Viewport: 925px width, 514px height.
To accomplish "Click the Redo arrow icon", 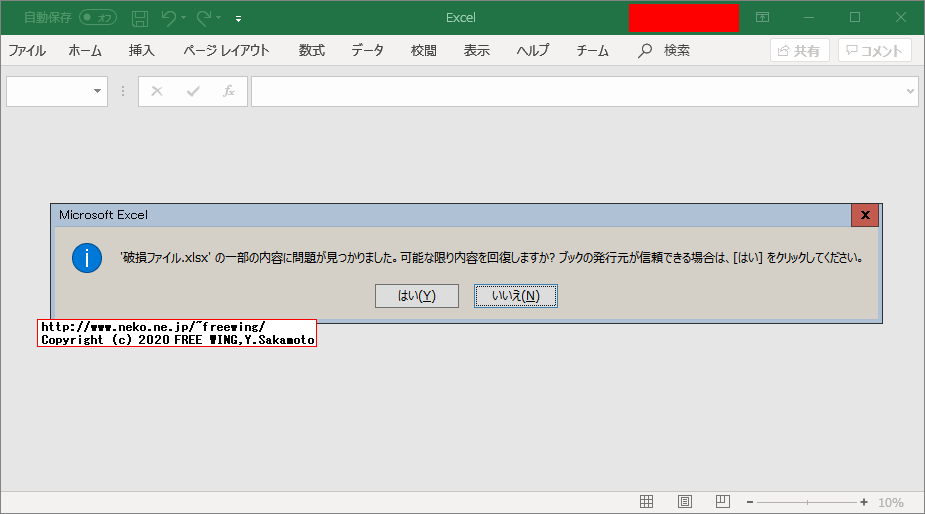I will coord(204,18).
